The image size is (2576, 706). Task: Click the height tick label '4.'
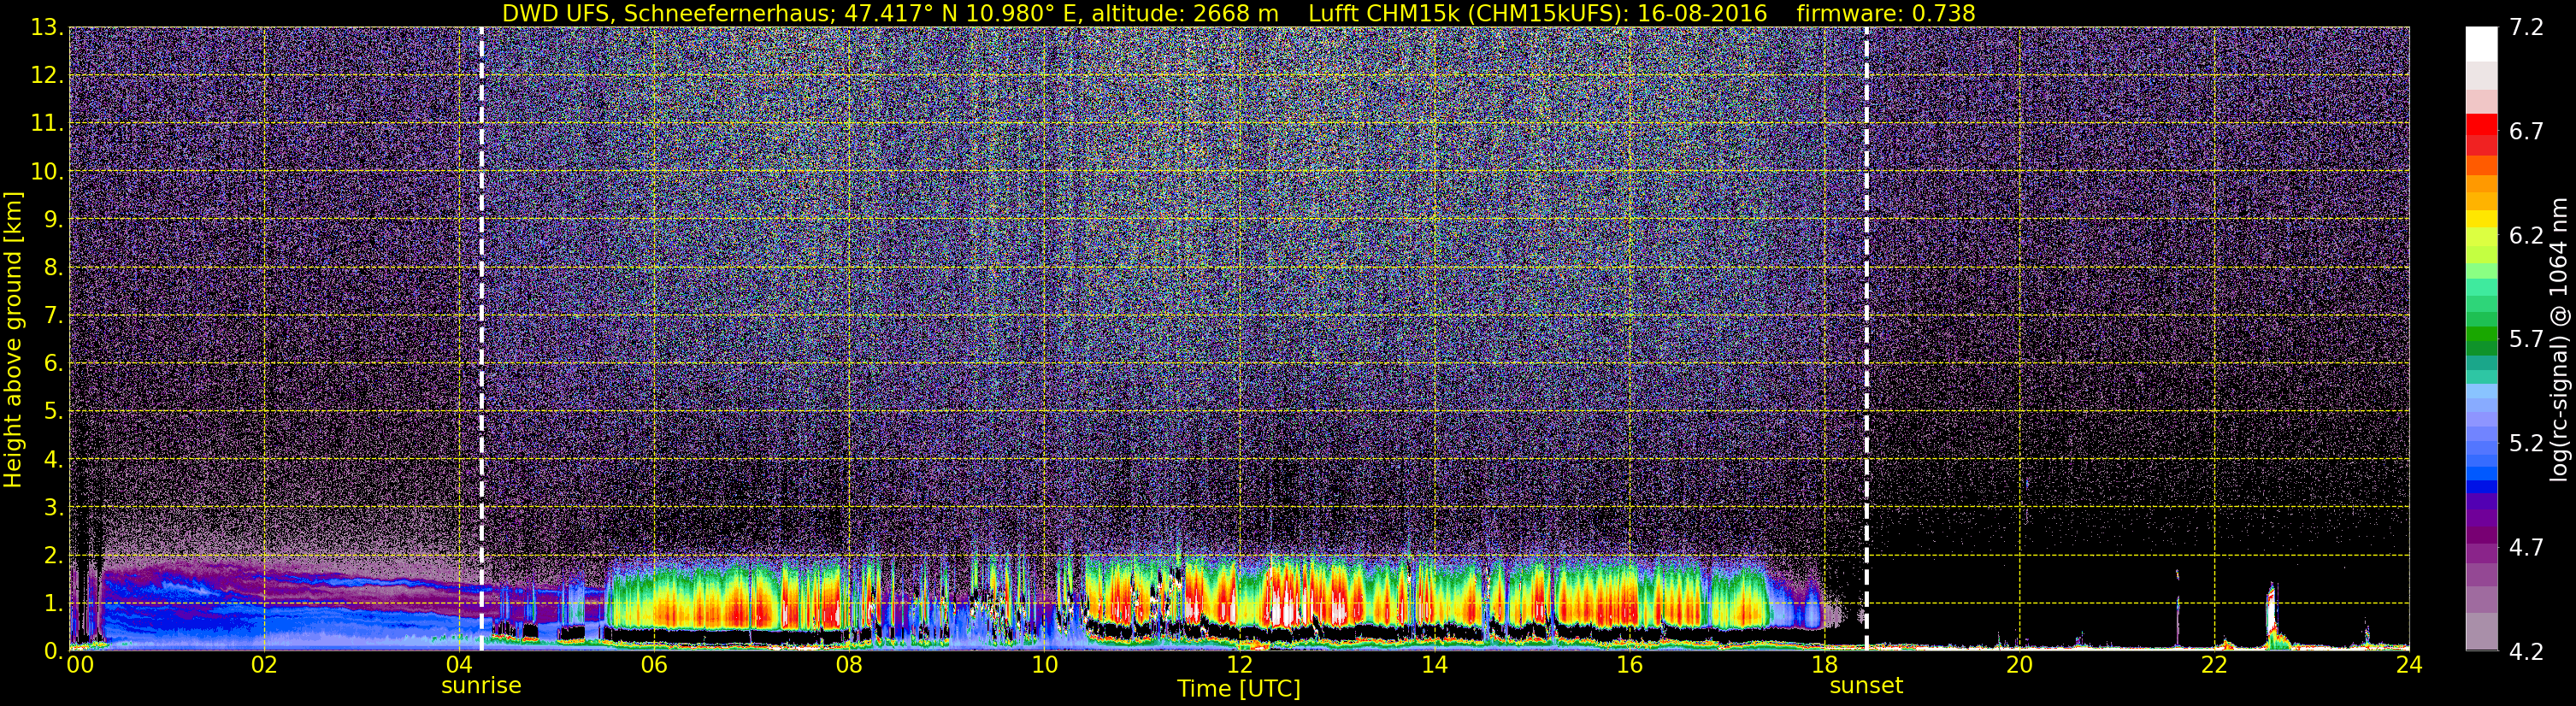click(54, 459)
